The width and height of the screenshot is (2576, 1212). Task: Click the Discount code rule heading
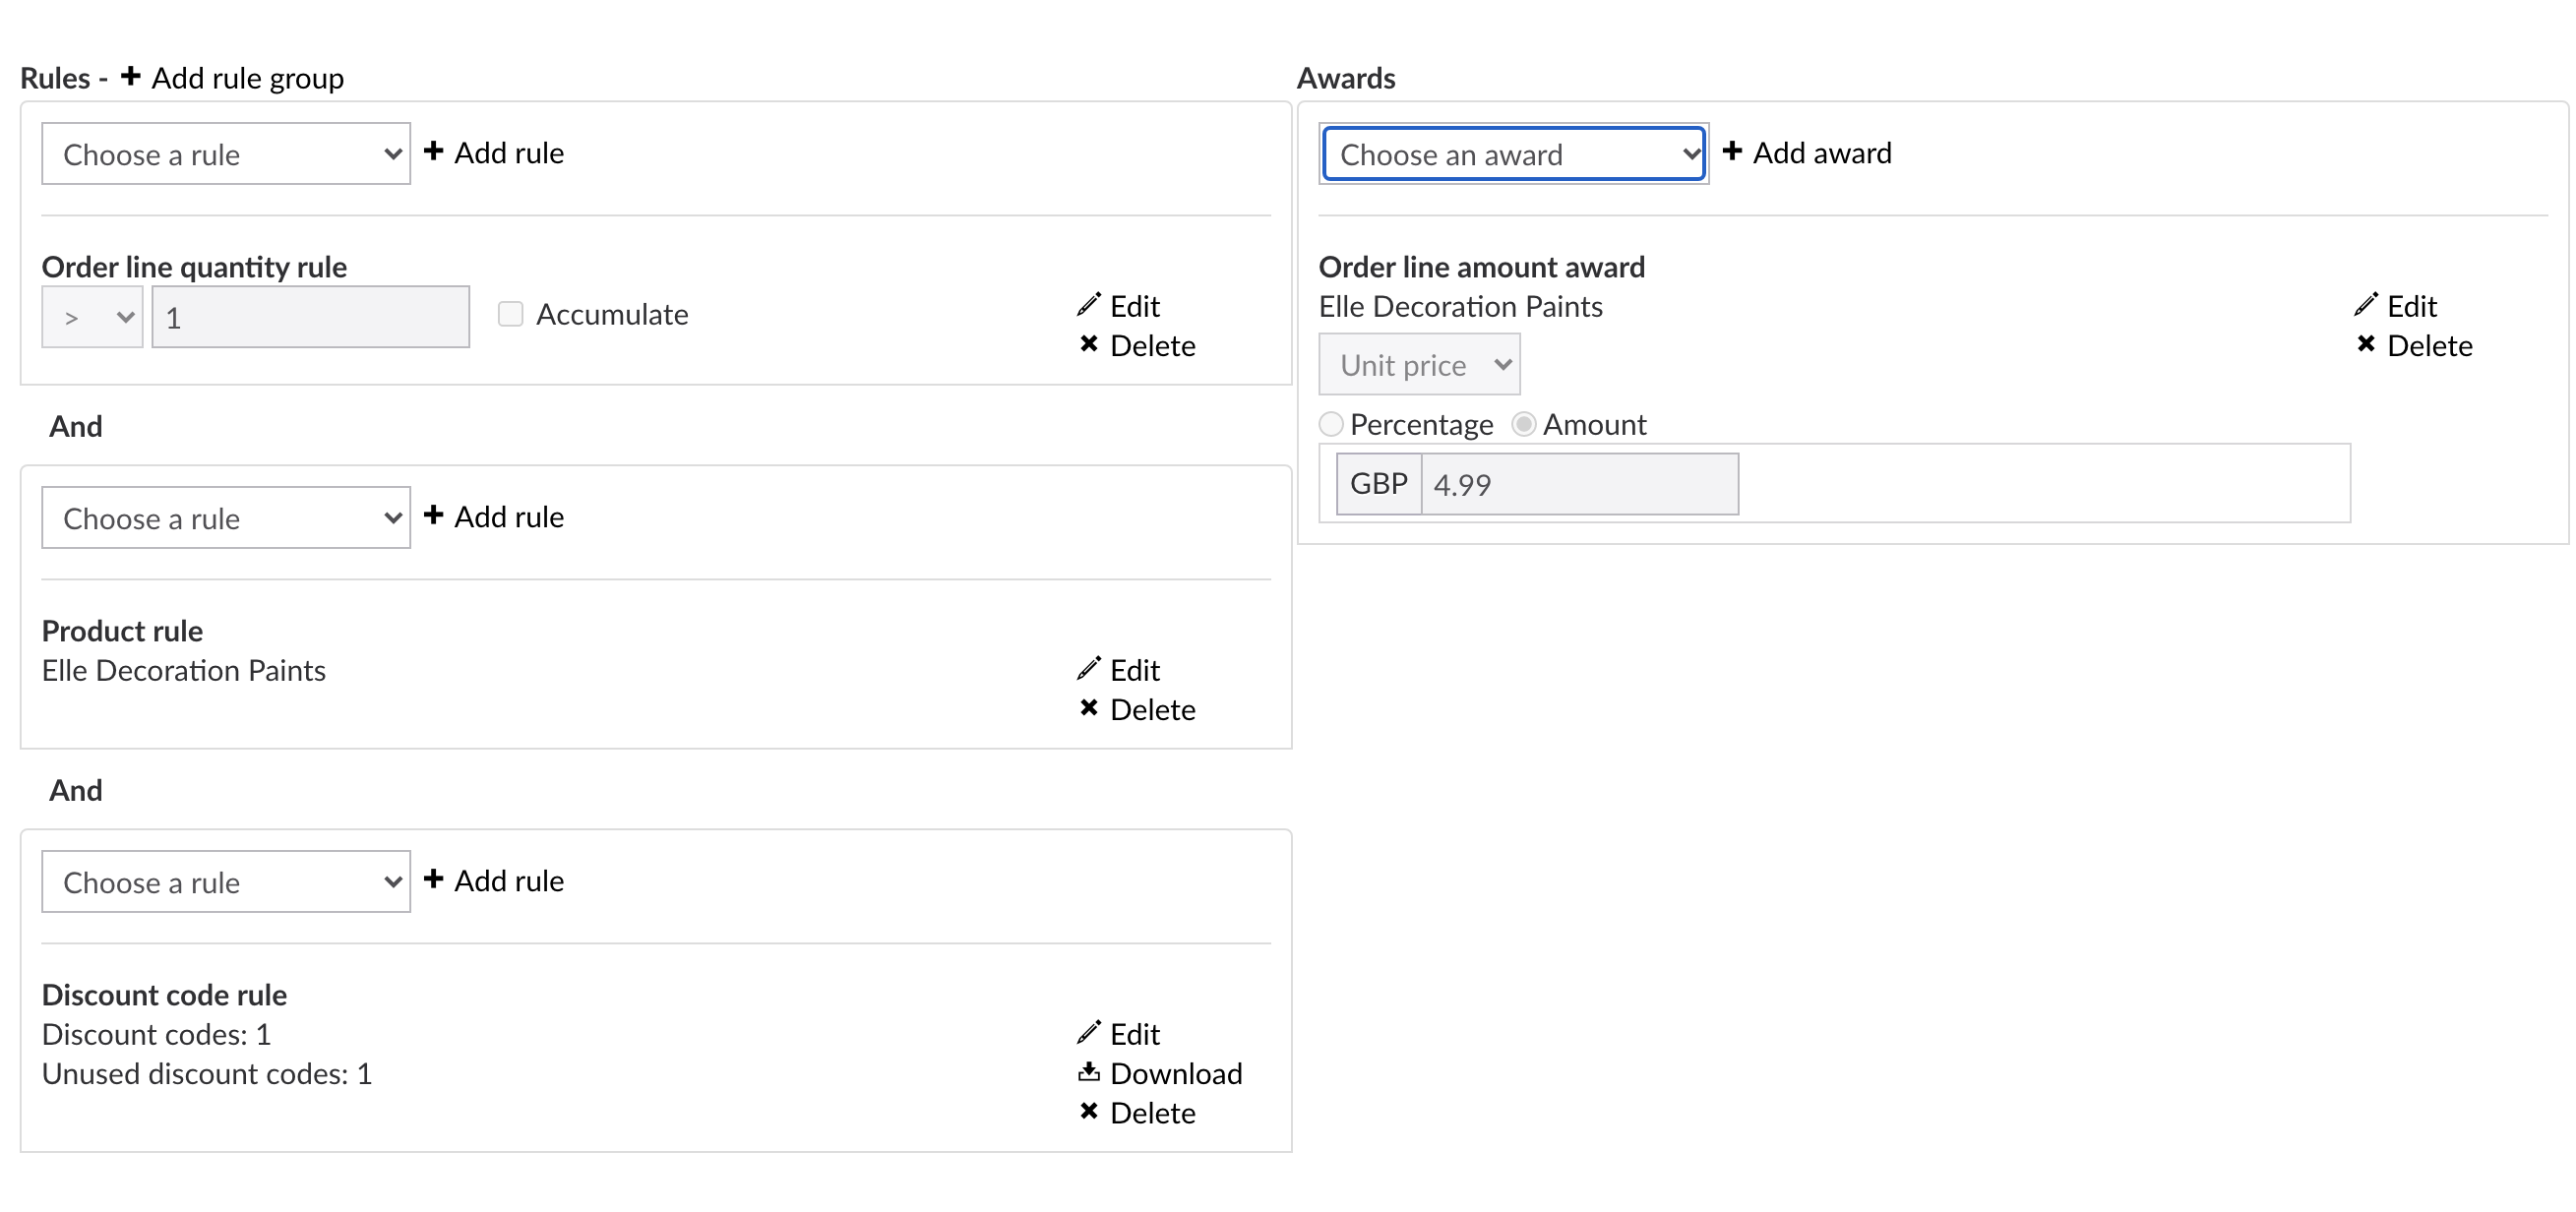pos(164,995)
